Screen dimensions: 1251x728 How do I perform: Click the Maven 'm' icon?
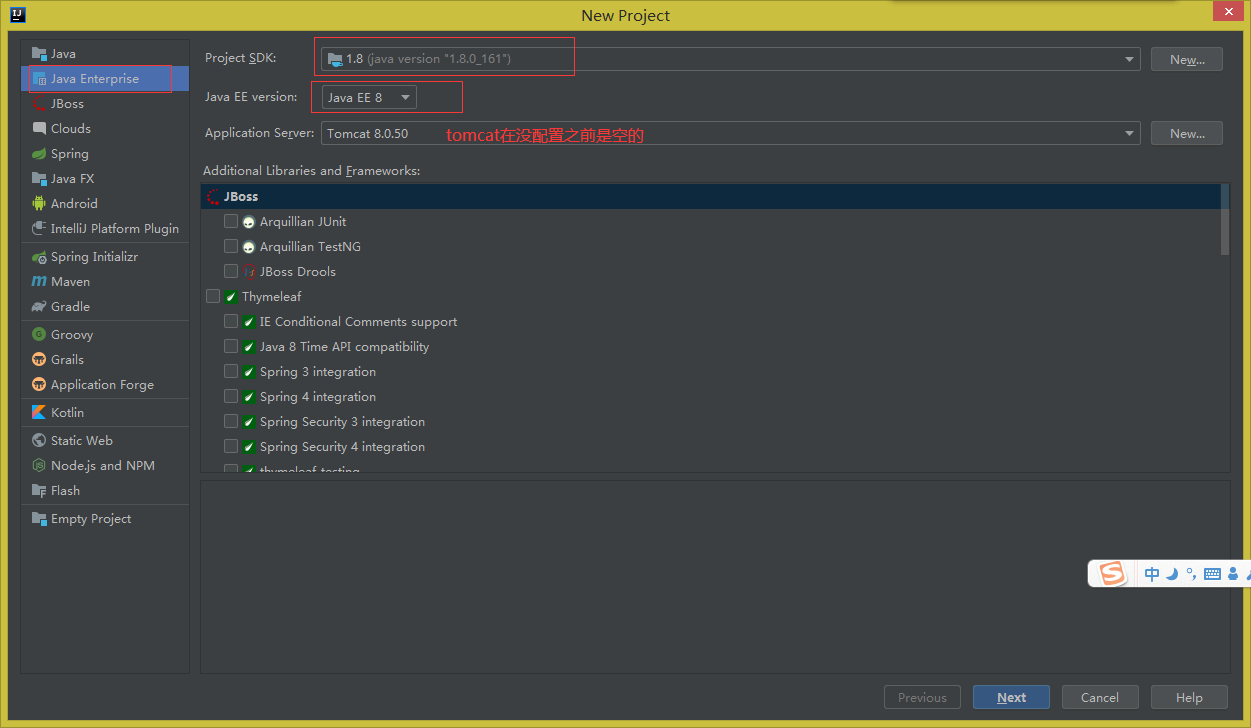tap(39, 281)
